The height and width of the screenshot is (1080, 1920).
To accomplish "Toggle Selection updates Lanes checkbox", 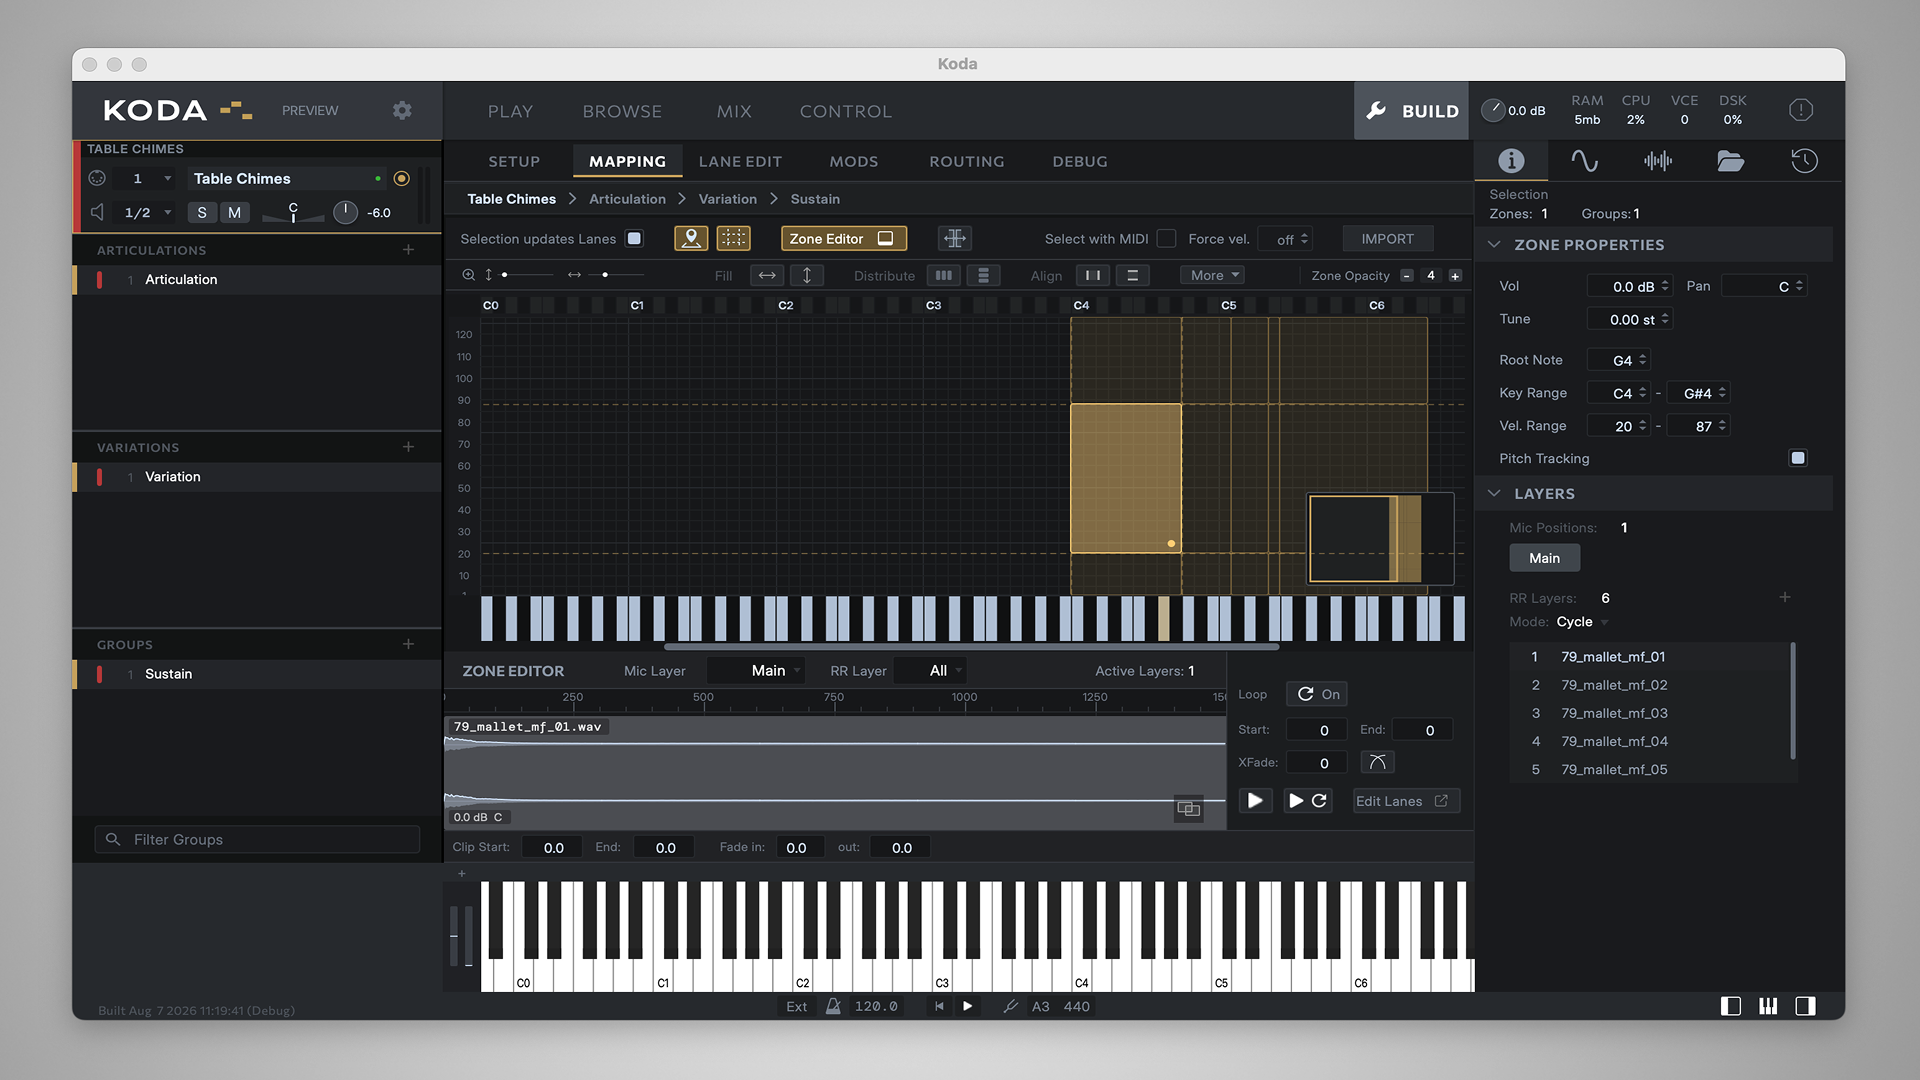I will click(x=634, y=238).
